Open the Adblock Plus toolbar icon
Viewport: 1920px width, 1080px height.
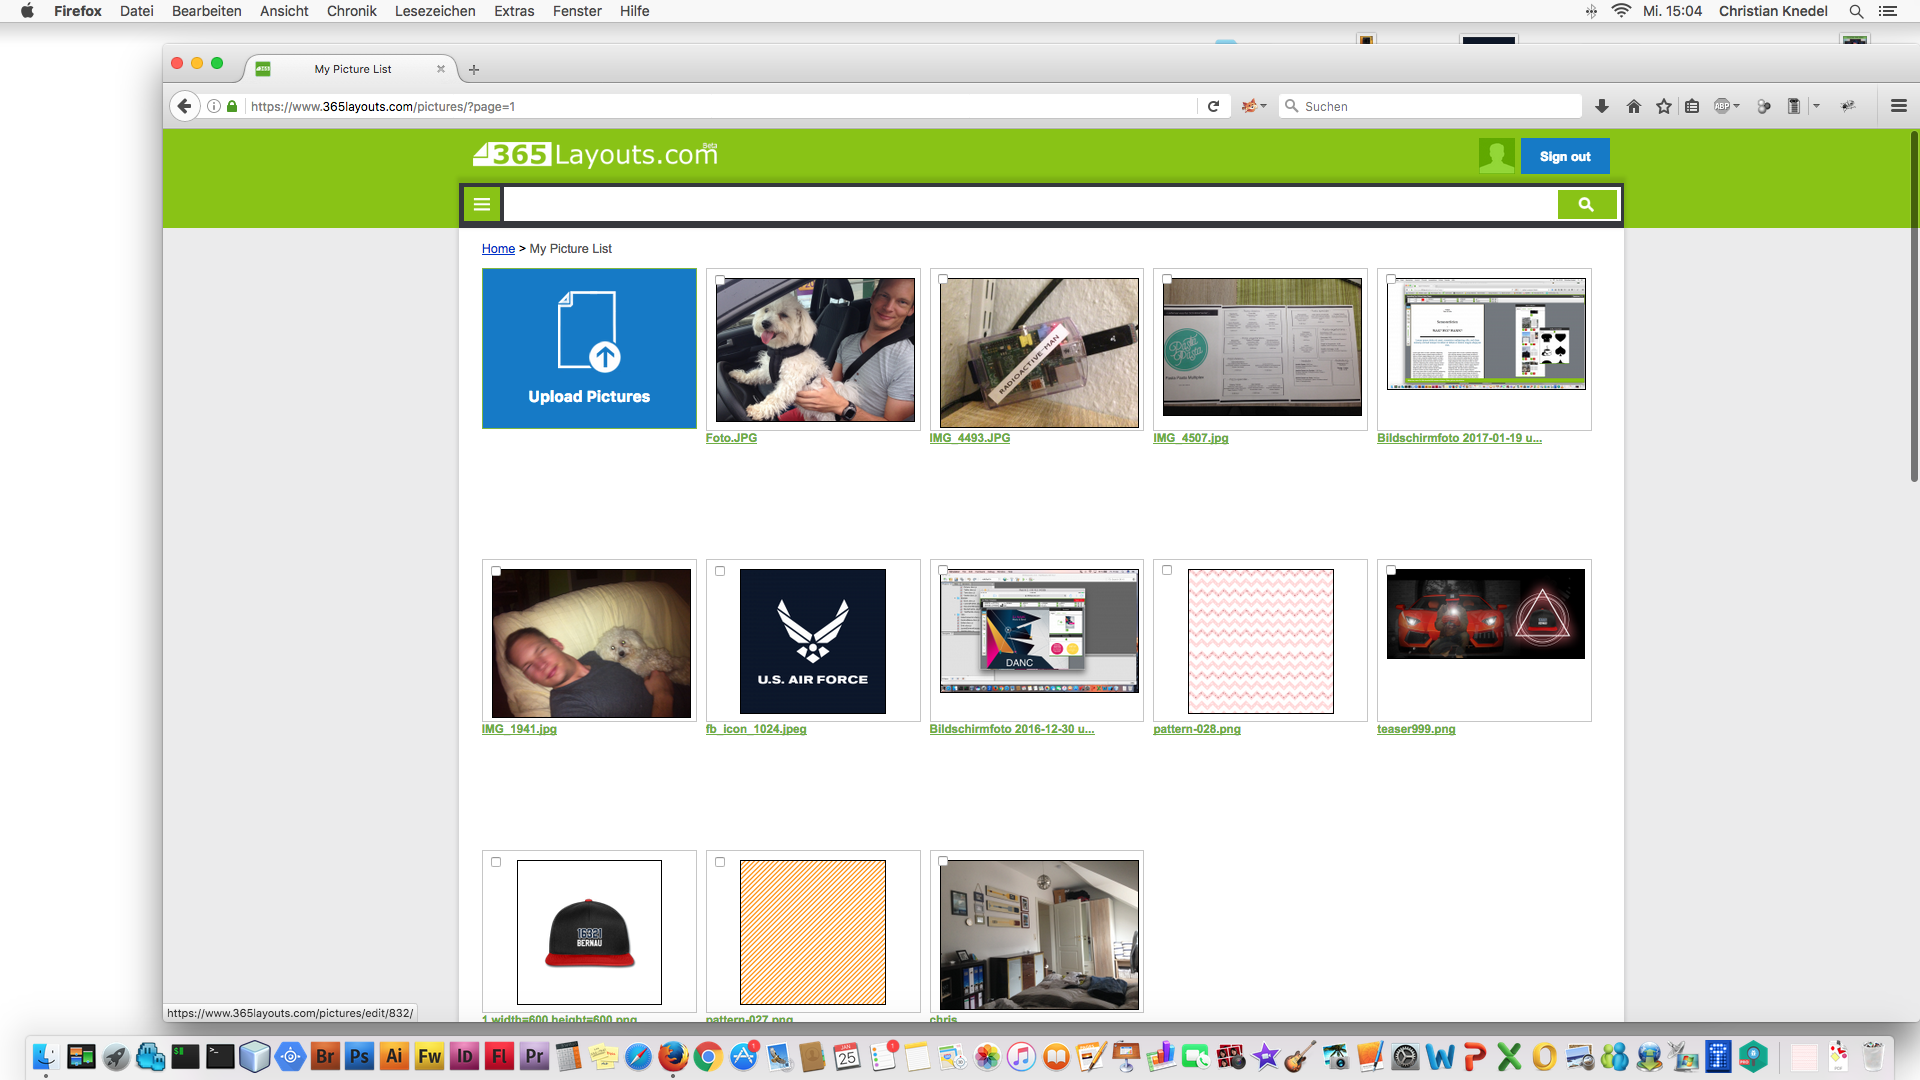(1721, 106)
